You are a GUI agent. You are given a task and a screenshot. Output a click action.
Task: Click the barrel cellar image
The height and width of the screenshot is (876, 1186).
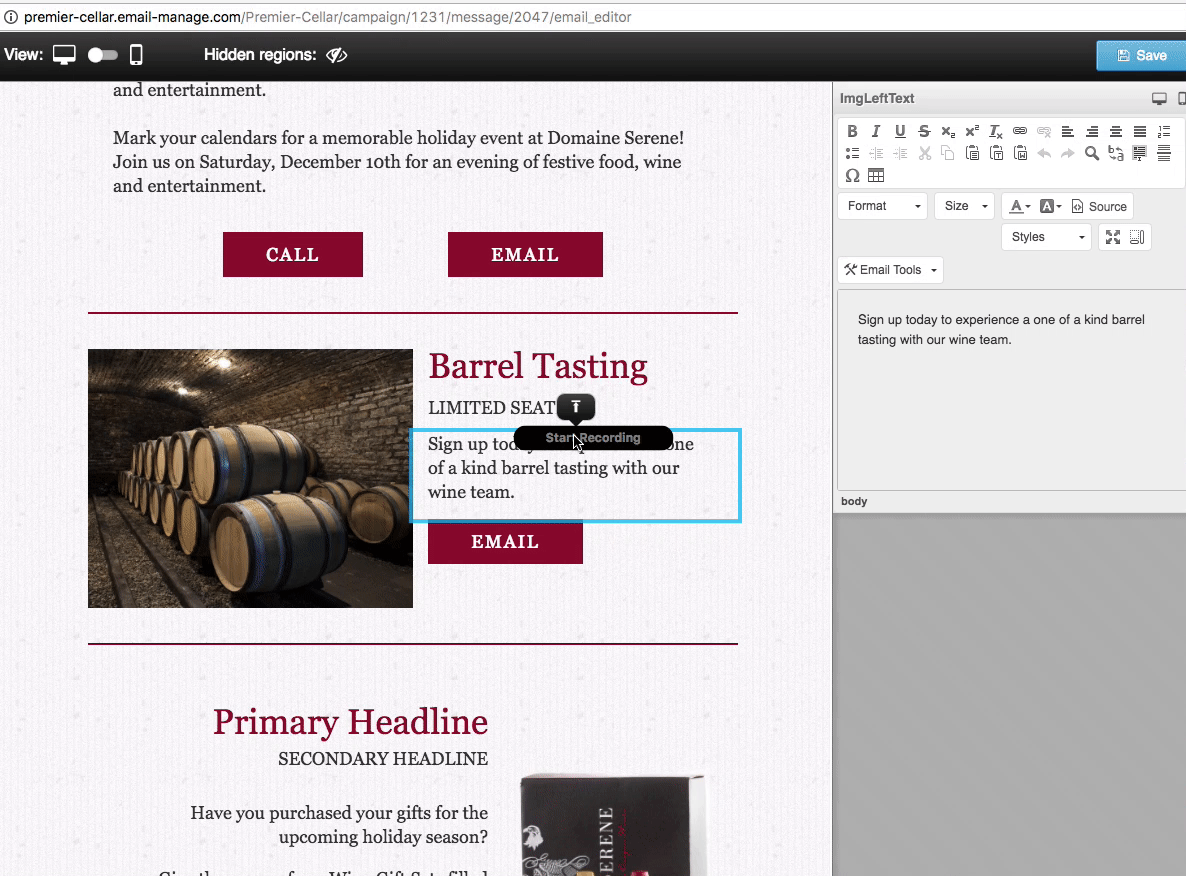[250, 478]
